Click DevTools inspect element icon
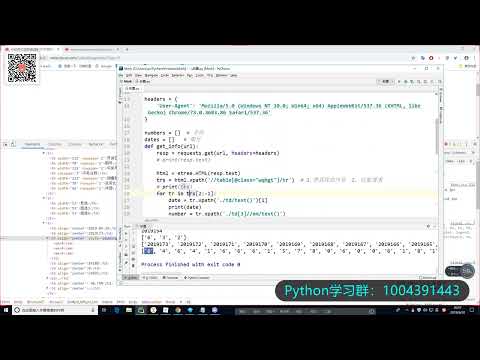This screenshot has width=480, height=360. point(6,144)
